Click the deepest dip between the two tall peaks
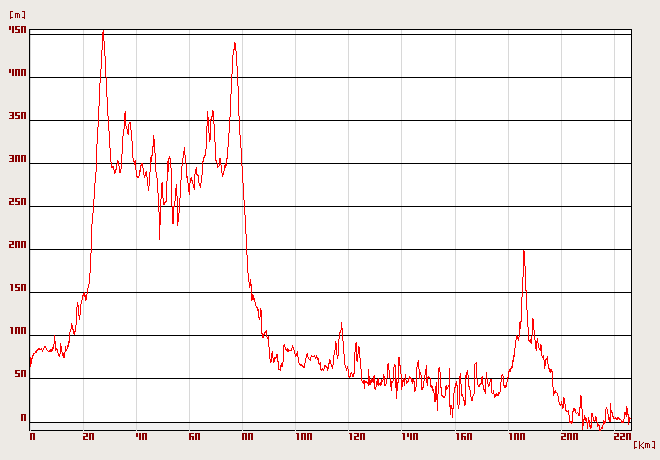This screenshot has width=660, height=460. click(x=159, y=238)
